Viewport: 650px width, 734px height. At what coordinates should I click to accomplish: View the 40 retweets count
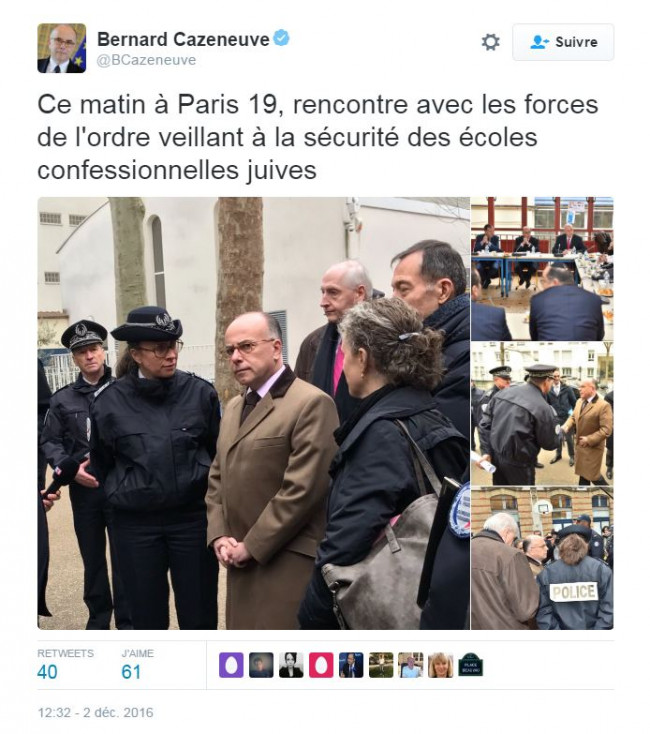(47, 672)
